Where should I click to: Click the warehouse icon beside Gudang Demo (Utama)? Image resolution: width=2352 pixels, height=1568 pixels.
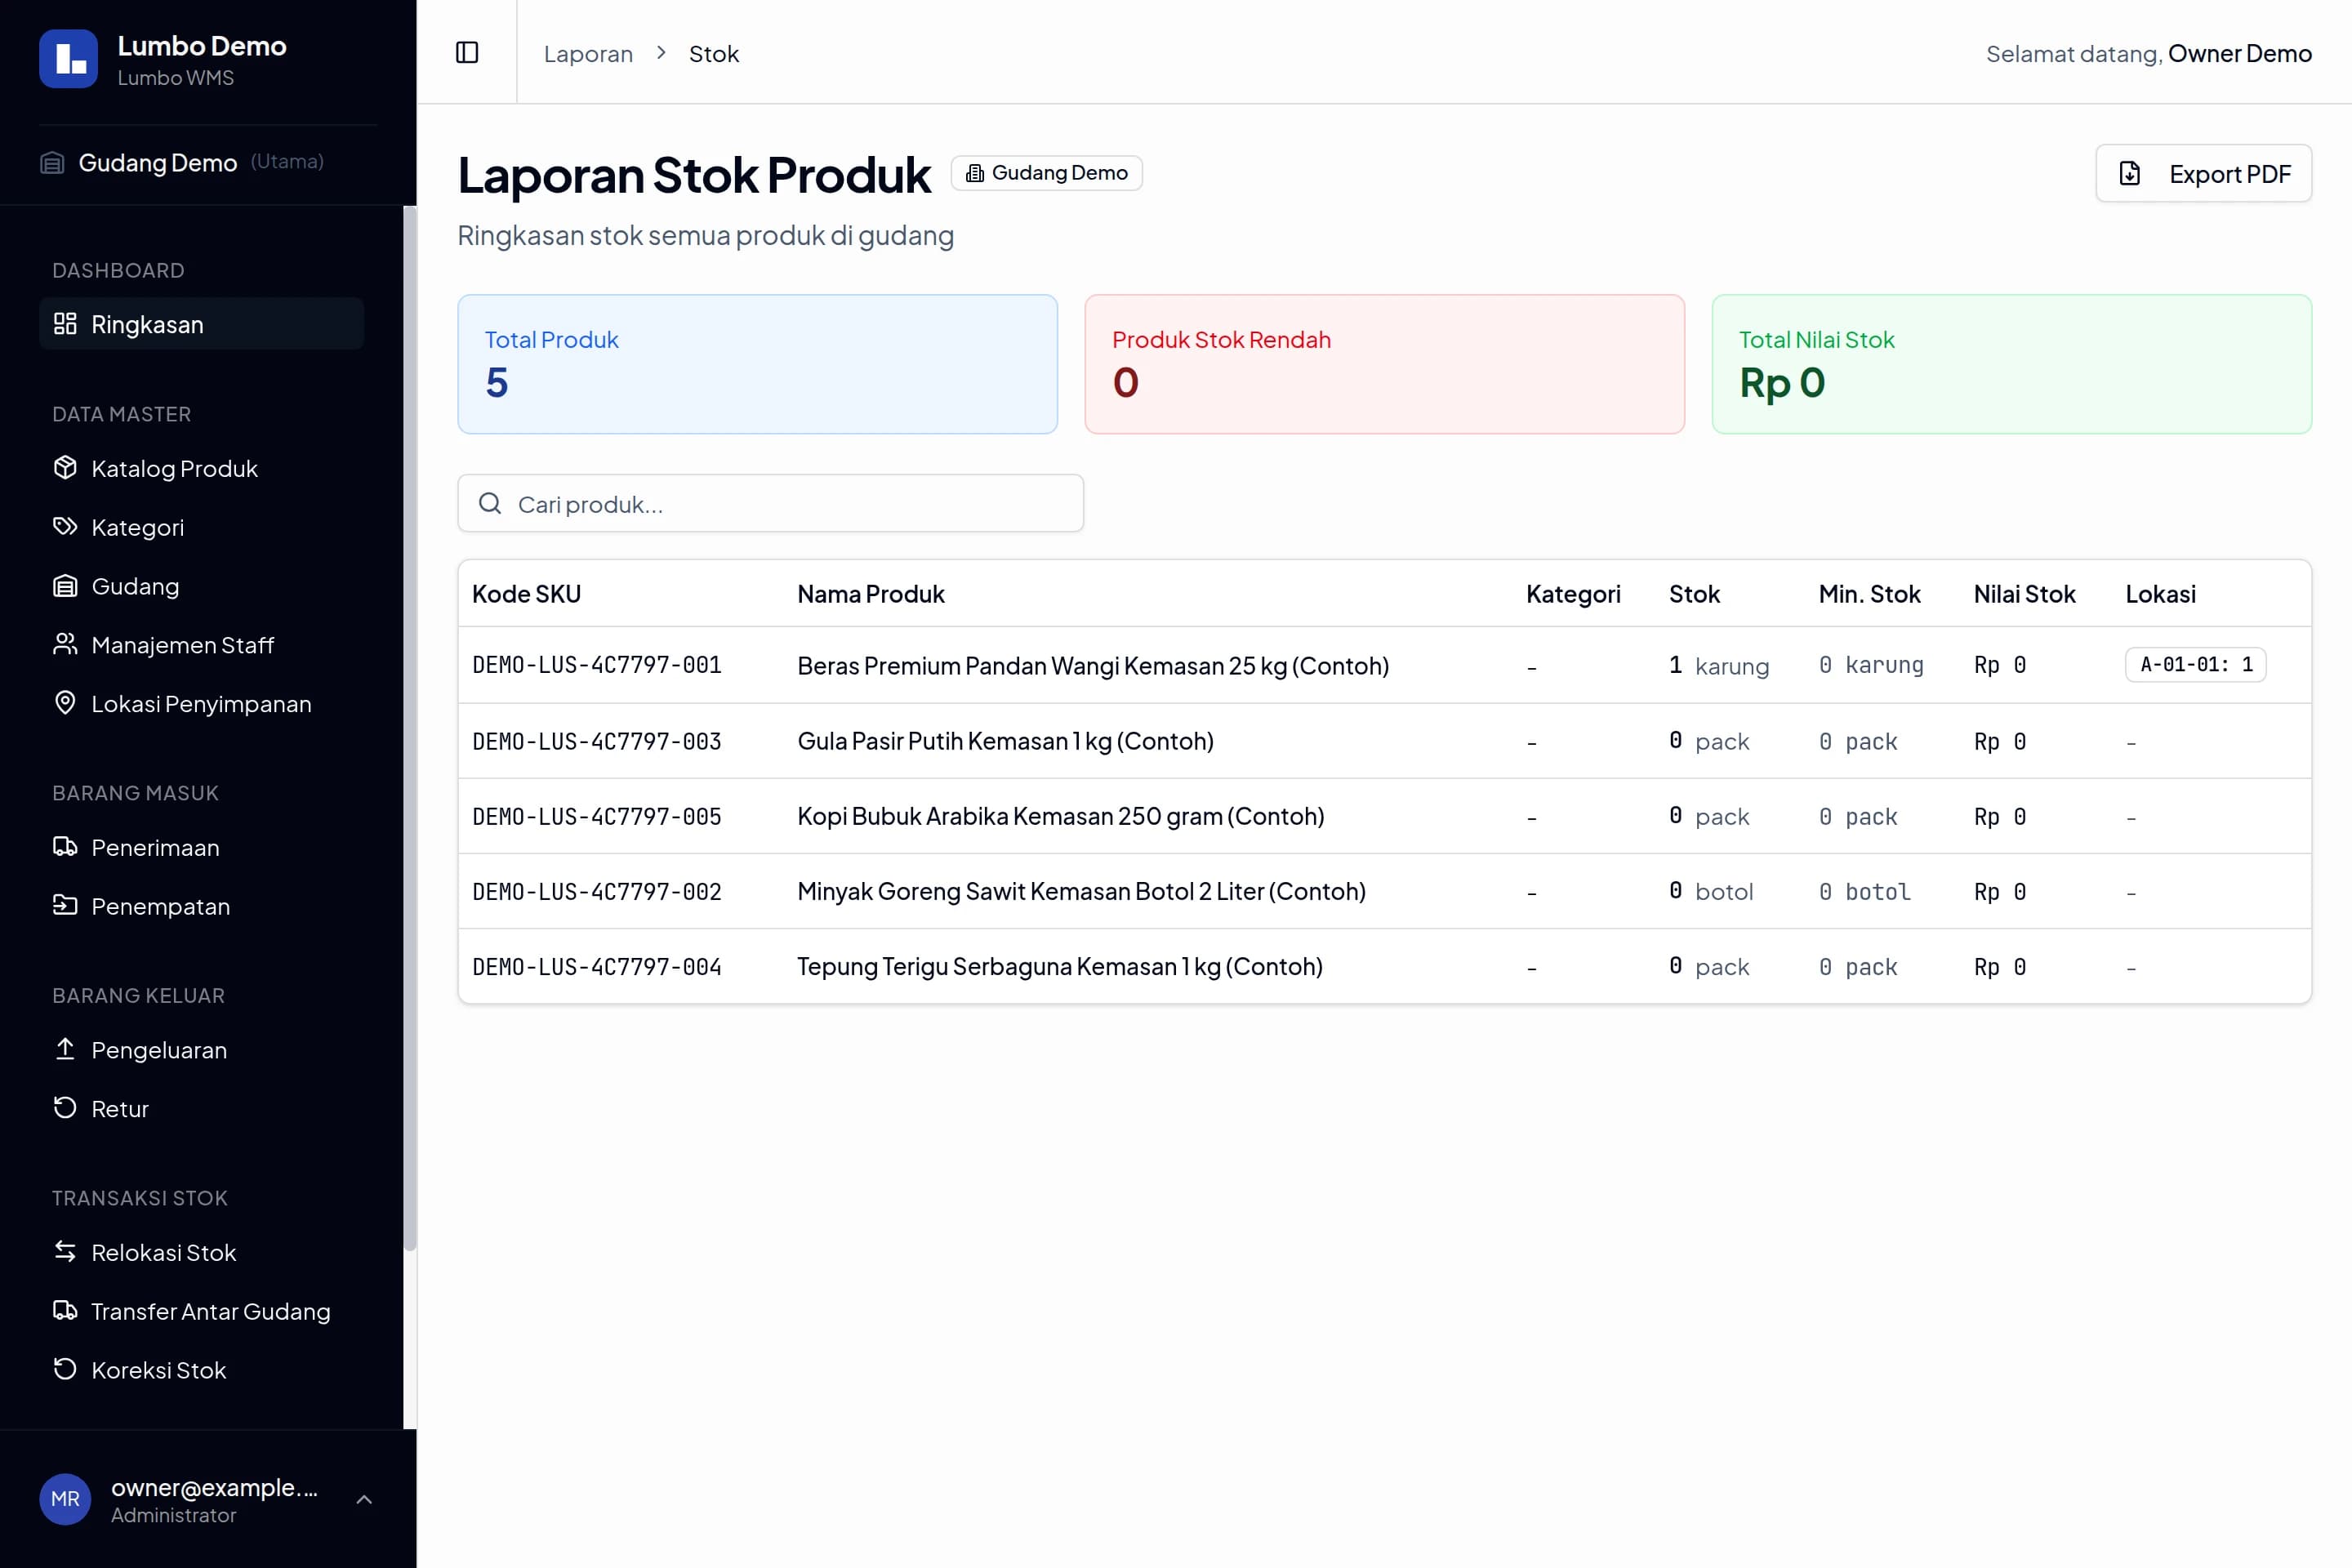click(52, 162)
